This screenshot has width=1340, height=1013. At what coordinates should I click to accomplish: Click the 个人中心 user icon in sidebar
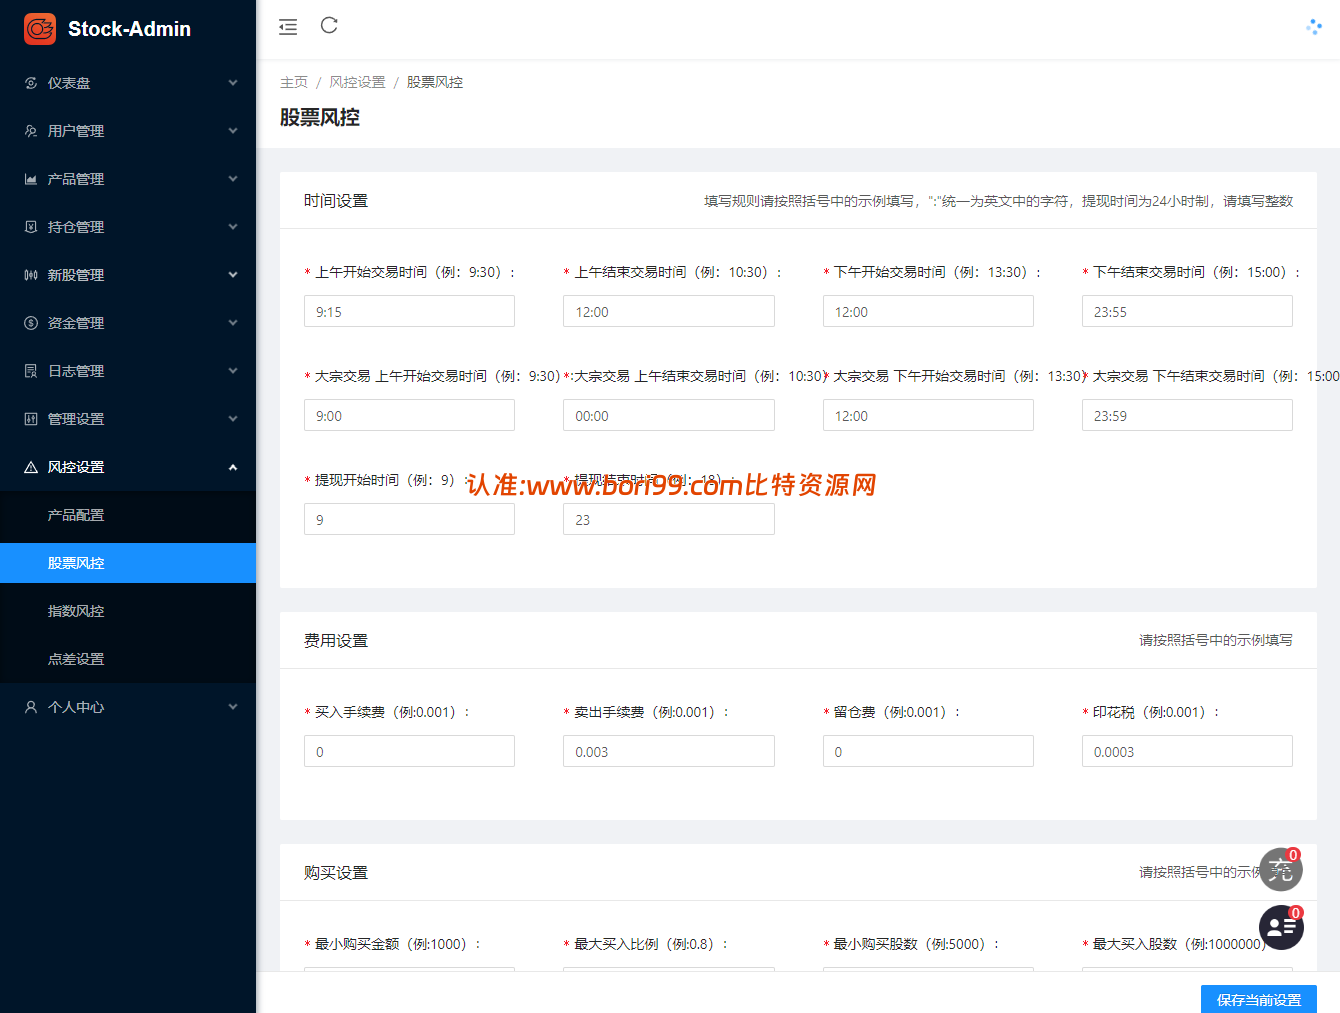[31, 707]
